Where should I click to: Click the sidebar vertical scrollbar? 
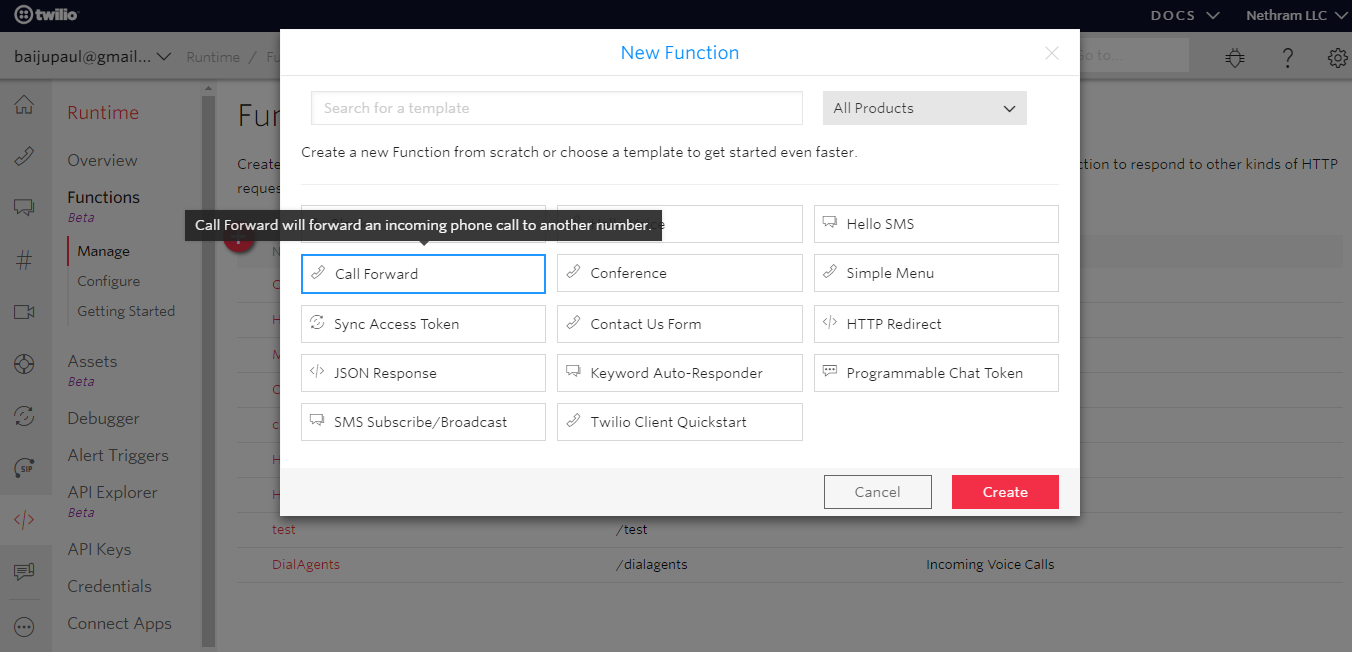[209, 370]
